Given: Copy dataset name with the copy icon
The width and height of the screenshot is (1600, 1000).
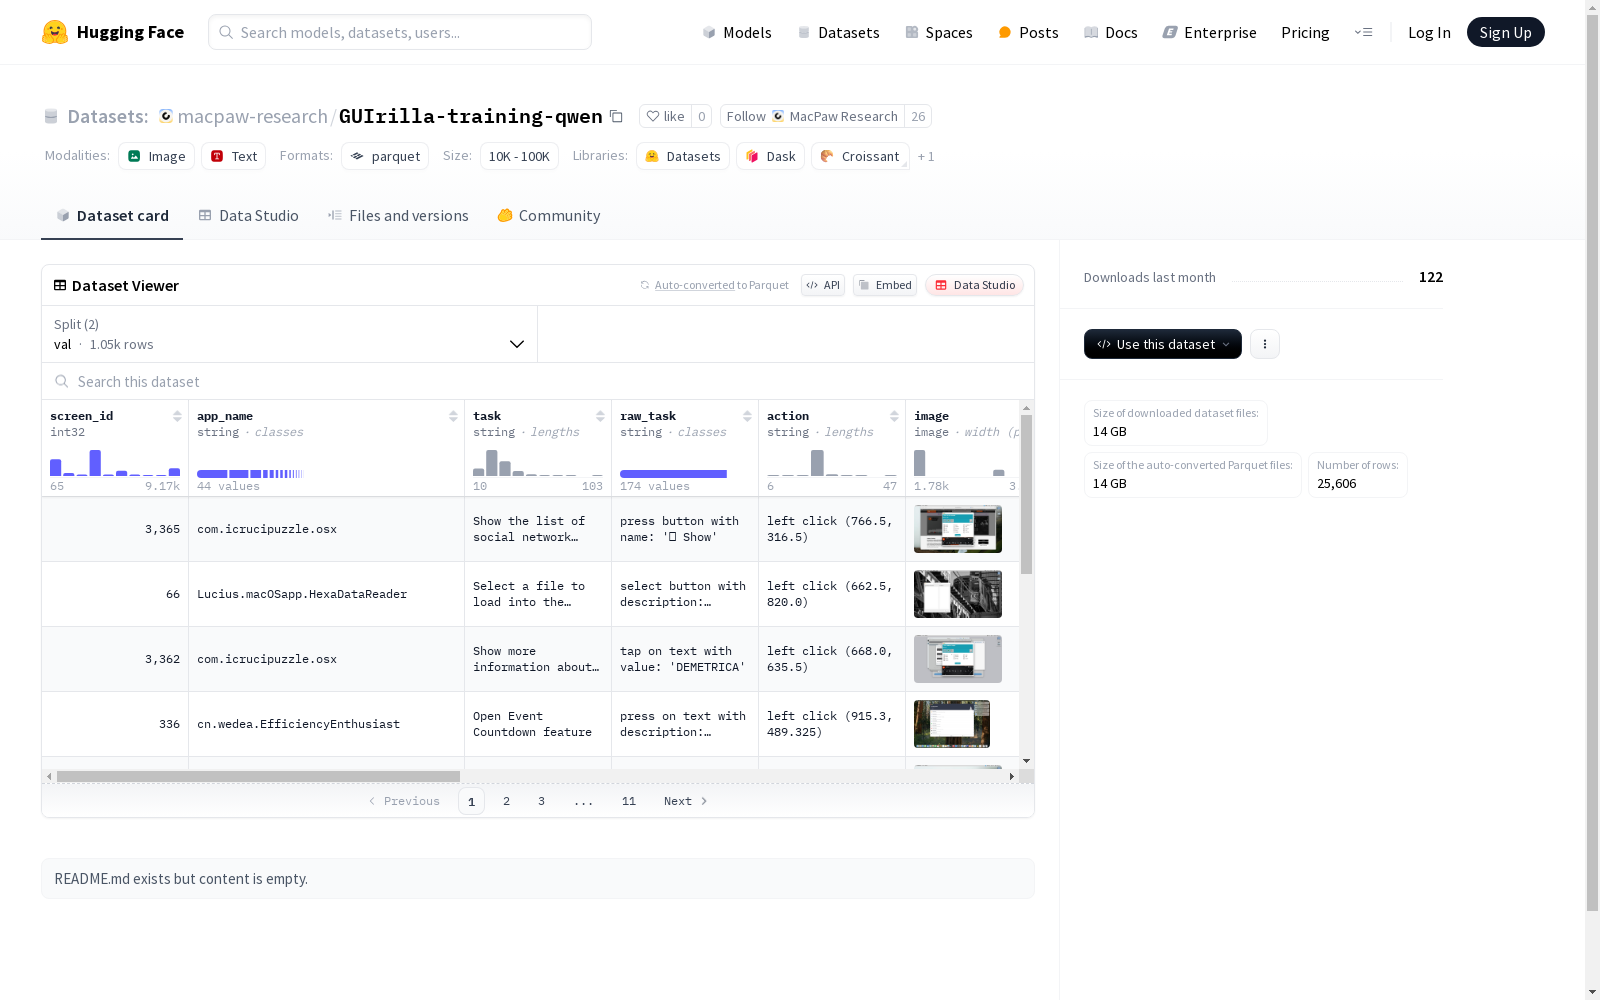Looking at the screenshot, I should tap(617, 116).
